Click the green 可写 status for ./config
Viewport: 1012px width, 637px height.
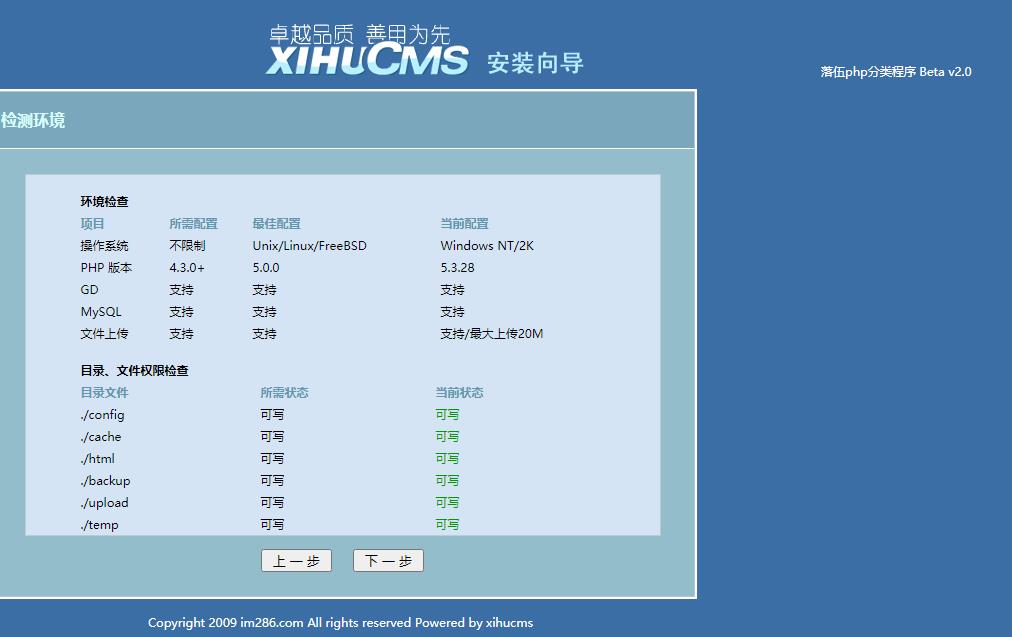(447, 415)
